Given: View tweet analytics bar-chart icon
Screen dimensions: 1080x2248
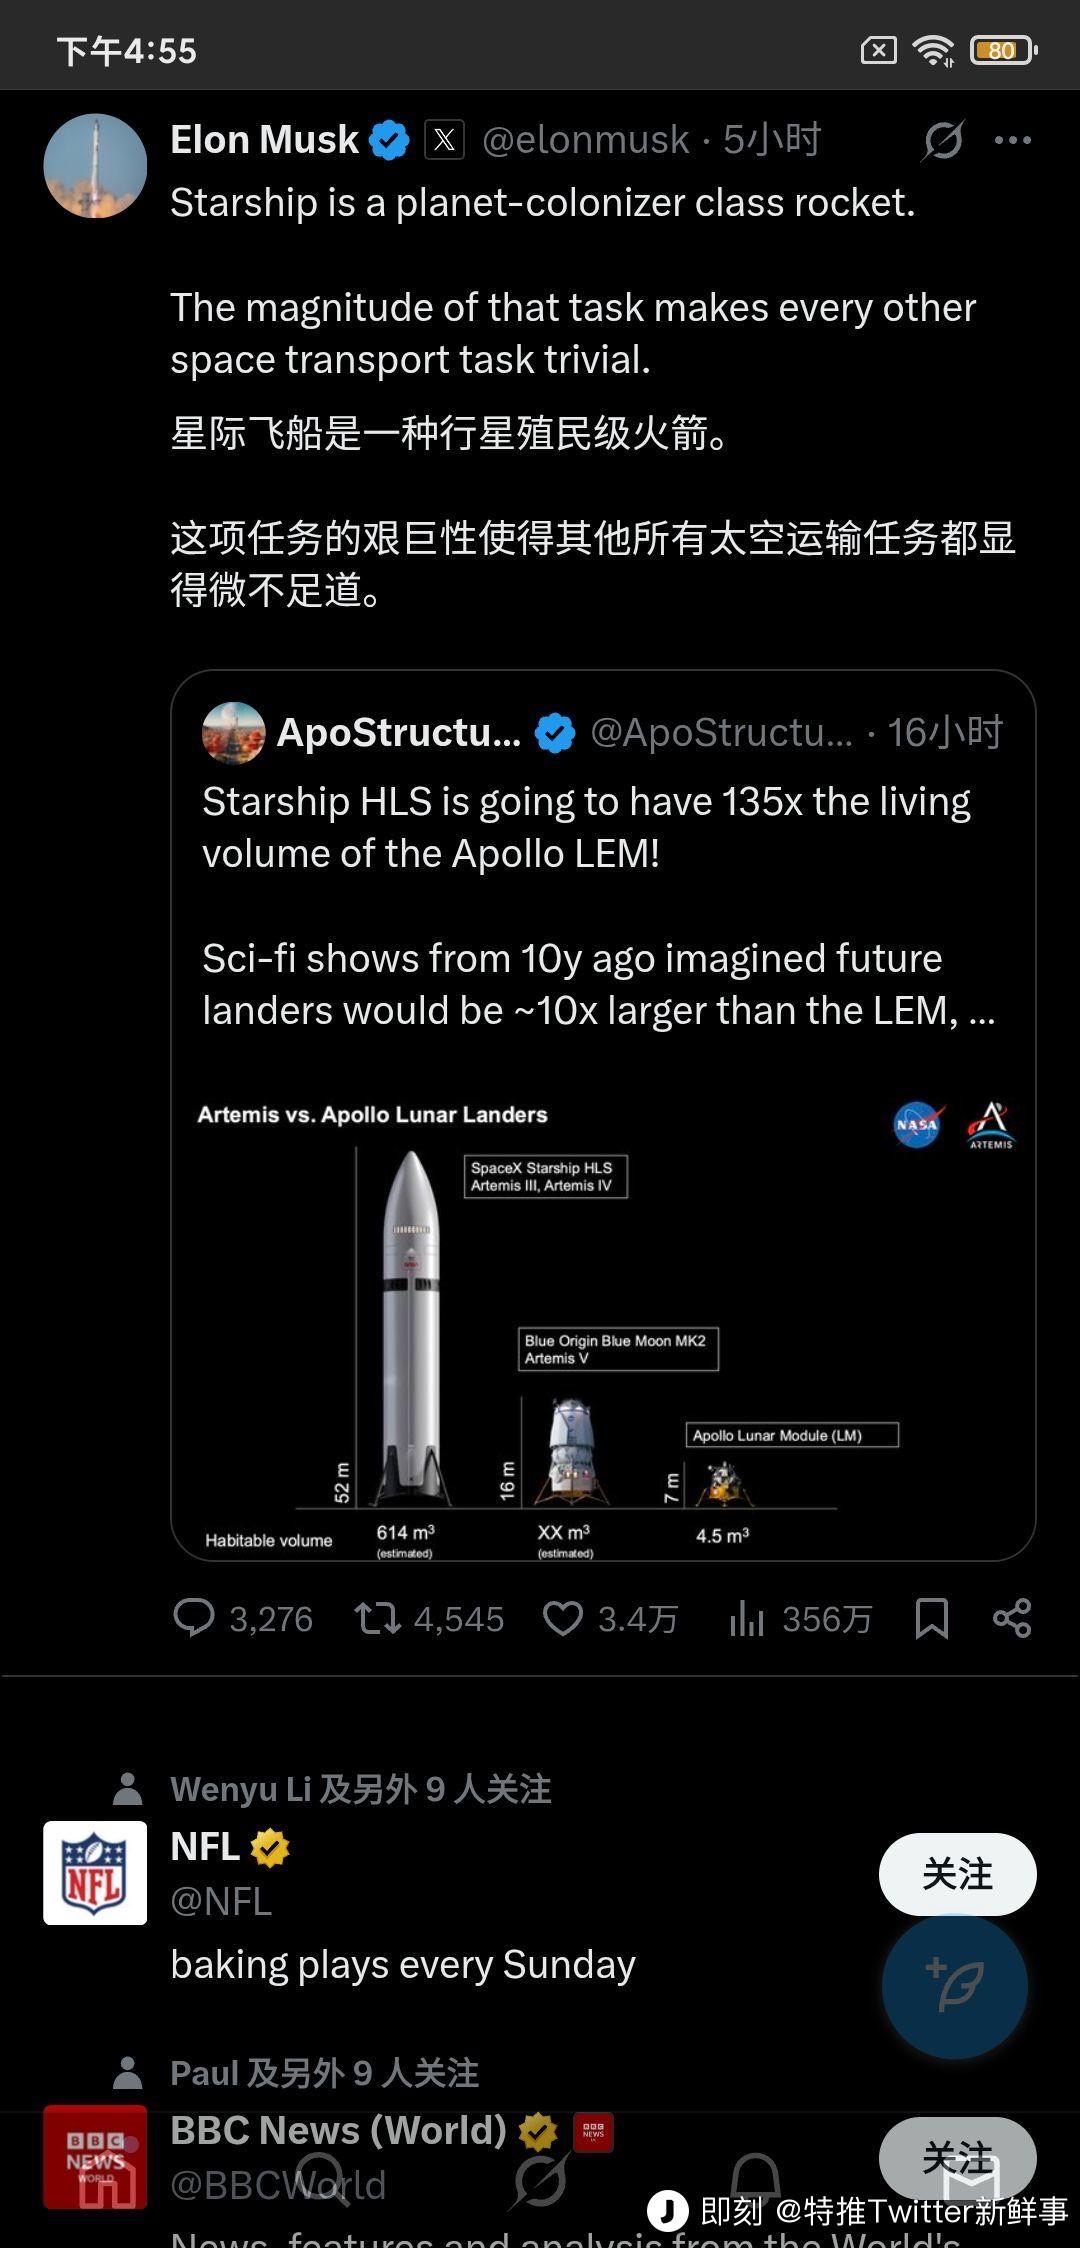Looking at the screenshot, I should pos(747,1618).
